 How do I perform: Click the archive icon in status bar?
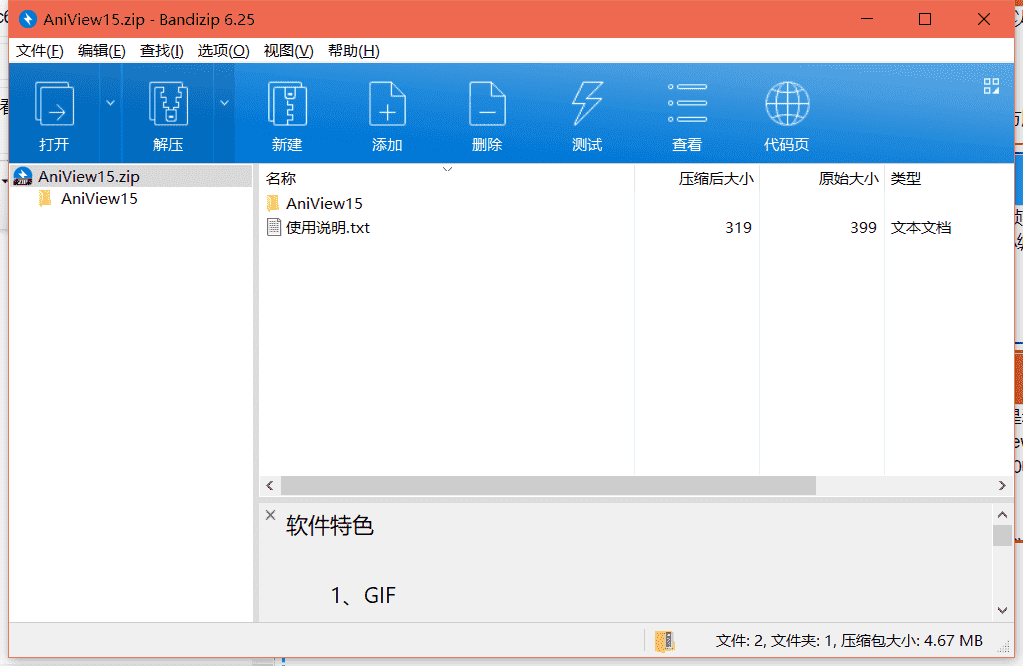[664, 641]
